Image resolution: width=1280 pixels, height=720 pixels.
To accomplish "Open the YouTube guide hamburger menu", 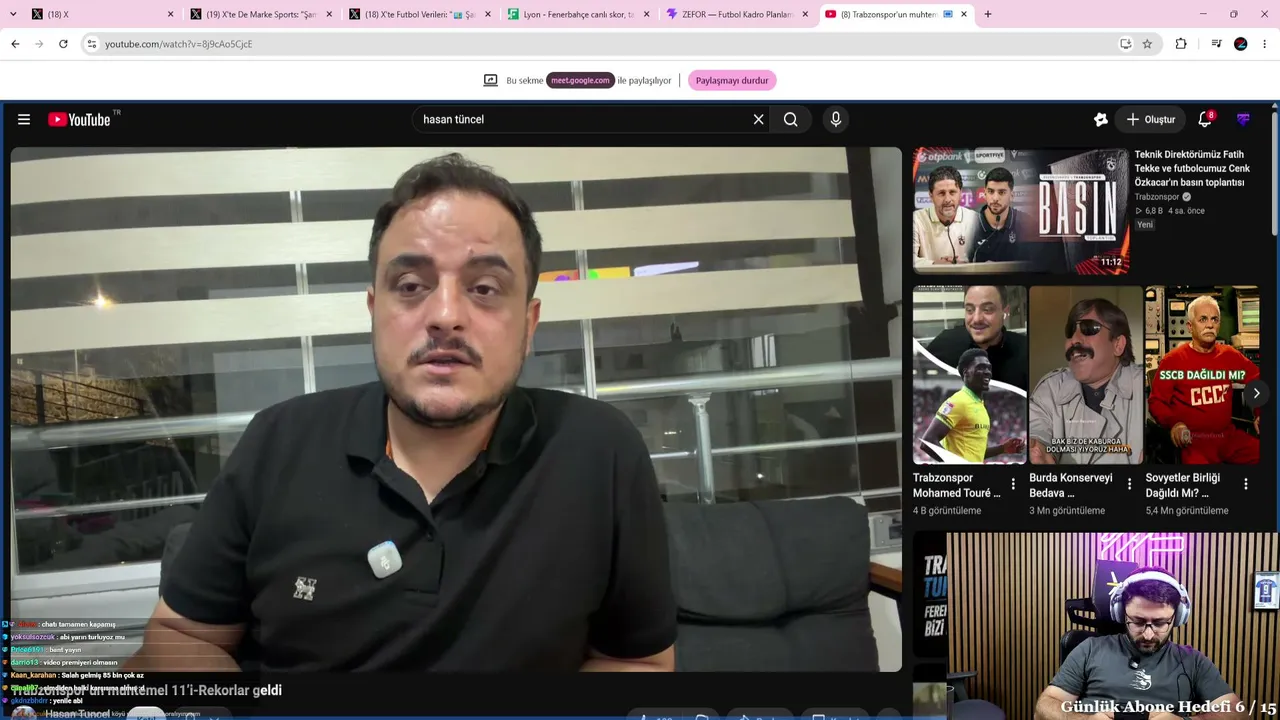I will [24, 119].
